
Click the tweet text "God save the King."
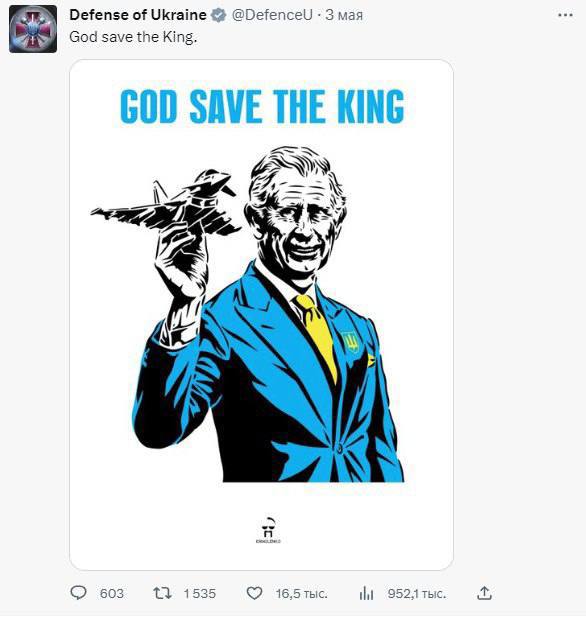pos(133,37)
